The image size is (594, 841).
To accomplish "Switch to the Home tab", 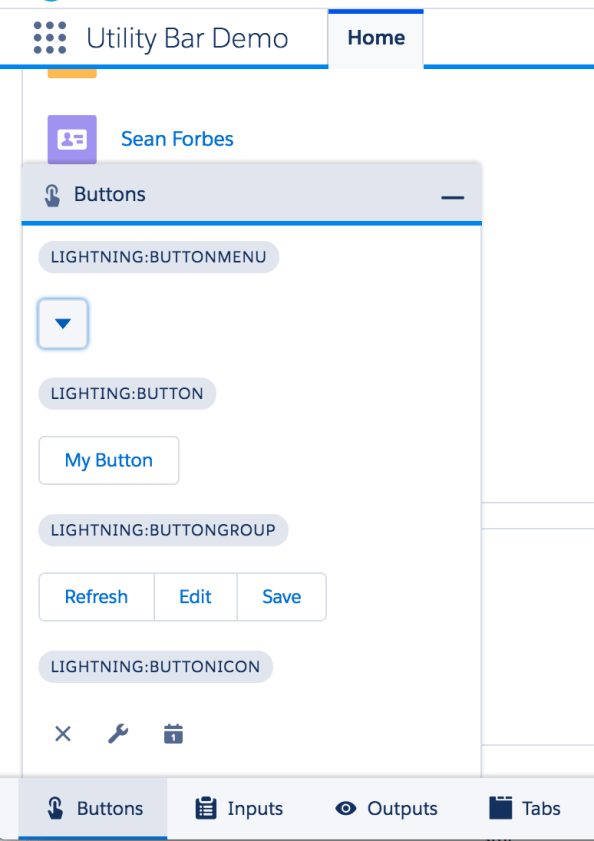I will click(375, 37).
